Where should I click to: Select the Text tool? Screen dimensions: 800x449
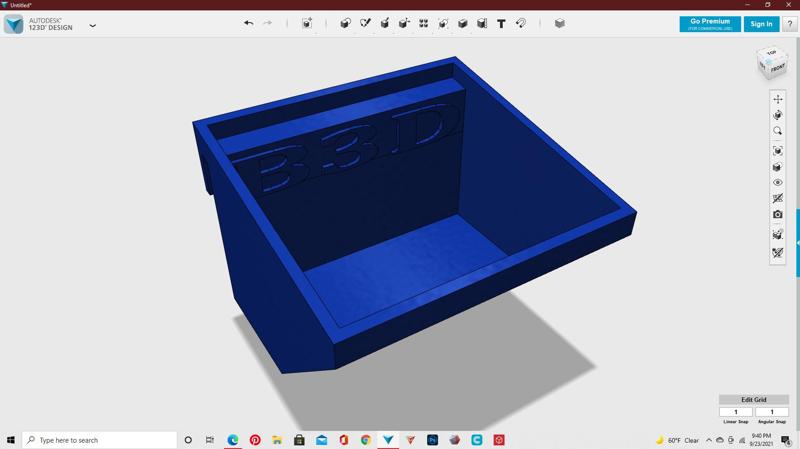pyautogui.click(x=501, y=23)
